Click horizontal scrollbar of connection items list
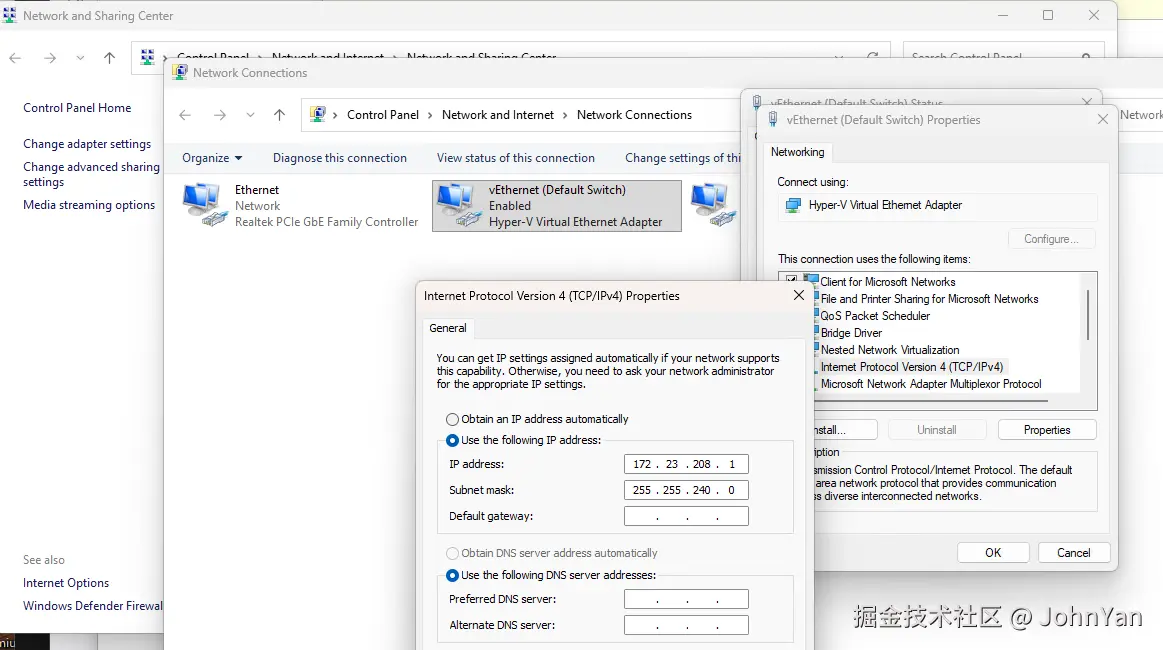 [x=931, y=401]
